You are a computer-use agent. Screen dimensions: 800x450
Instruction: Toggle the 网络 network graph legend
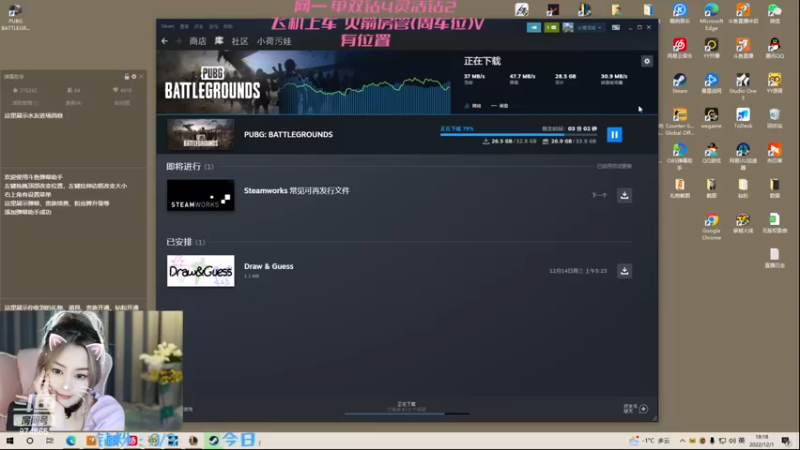[473, 106]
